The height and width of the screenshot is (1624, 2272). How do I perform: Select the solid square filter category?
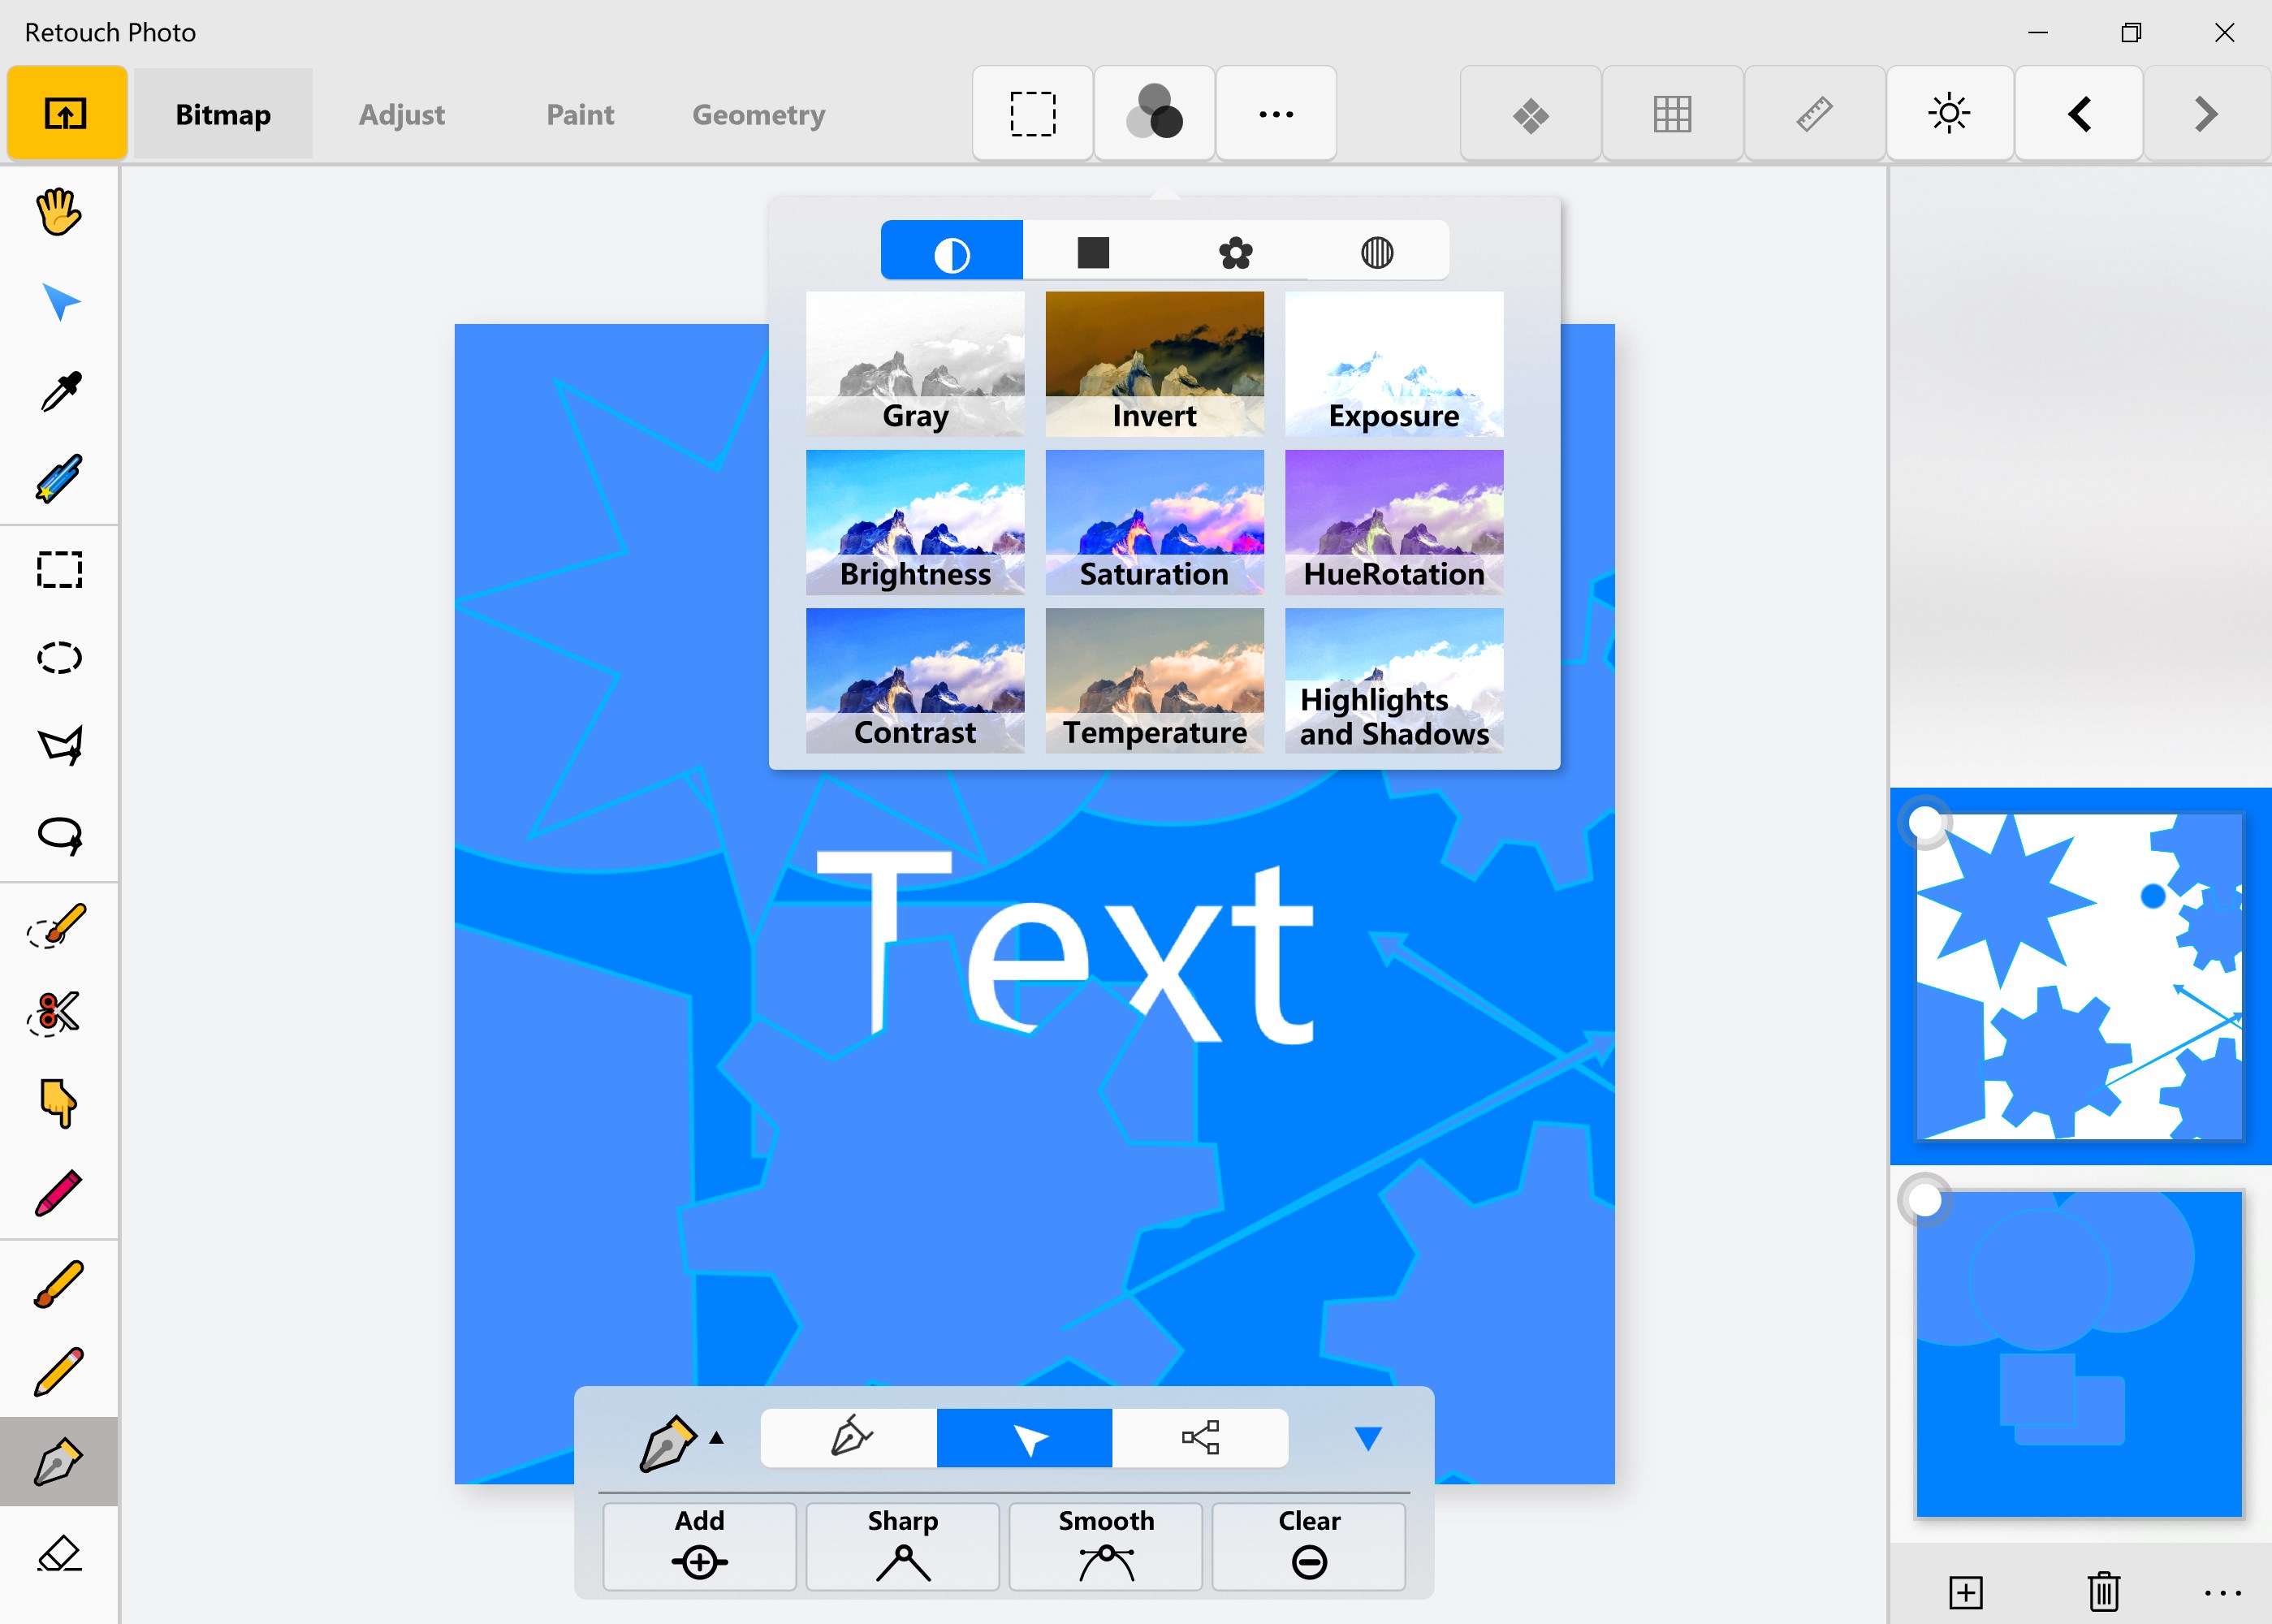(1093, 252)
